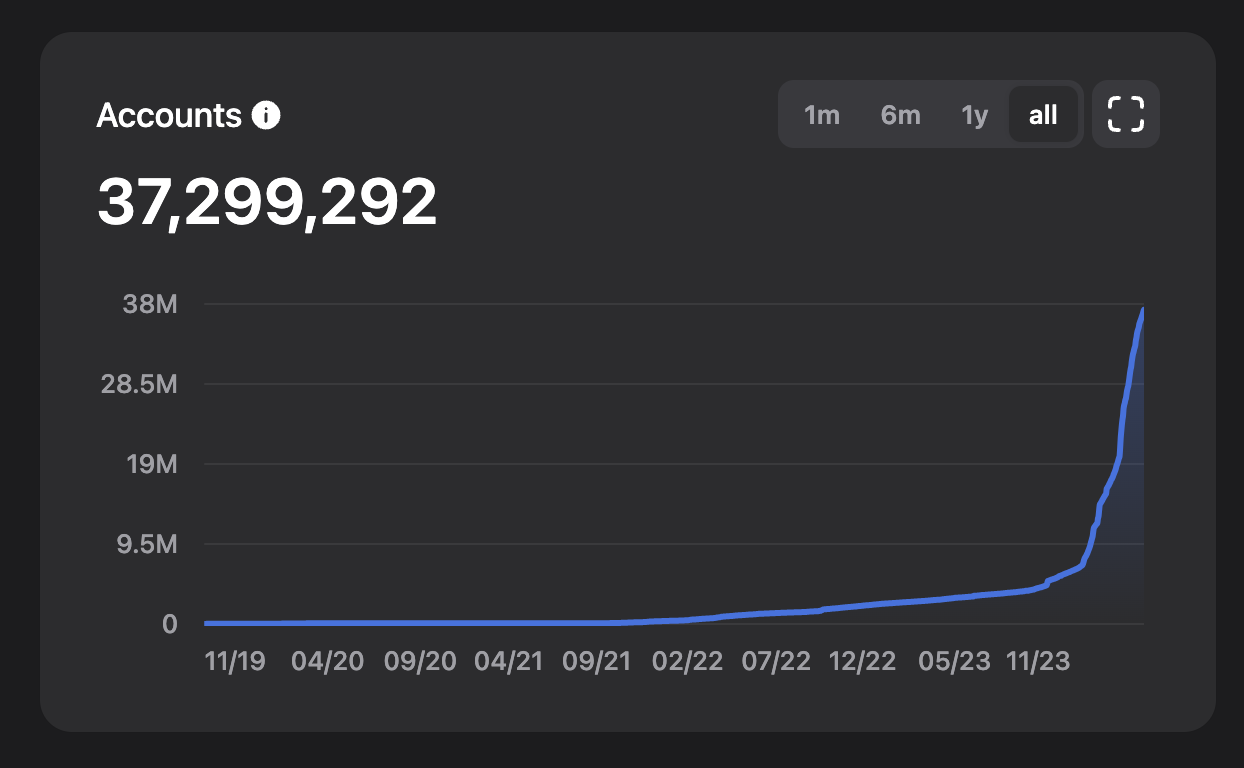Click the 38M y-axis label
This screenshot has width=1244, height=768.
pos(150,304)
